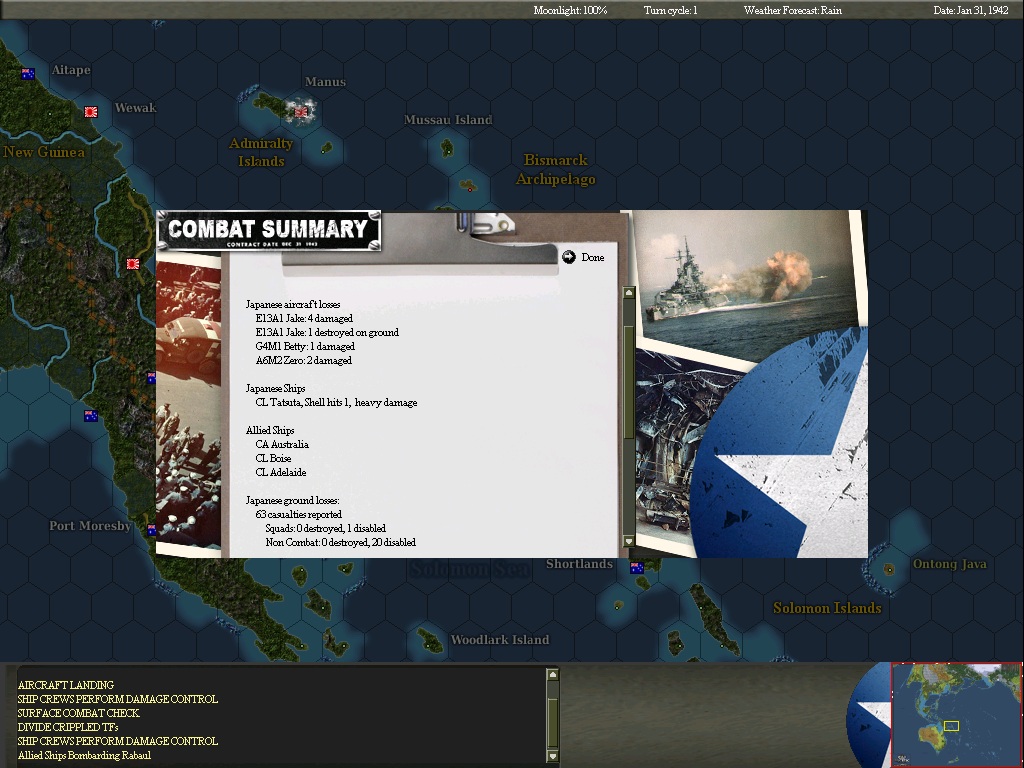1024x768 pixels.
Task: Click the red dot island south of Mussau
Action: (x=468, y=187)
